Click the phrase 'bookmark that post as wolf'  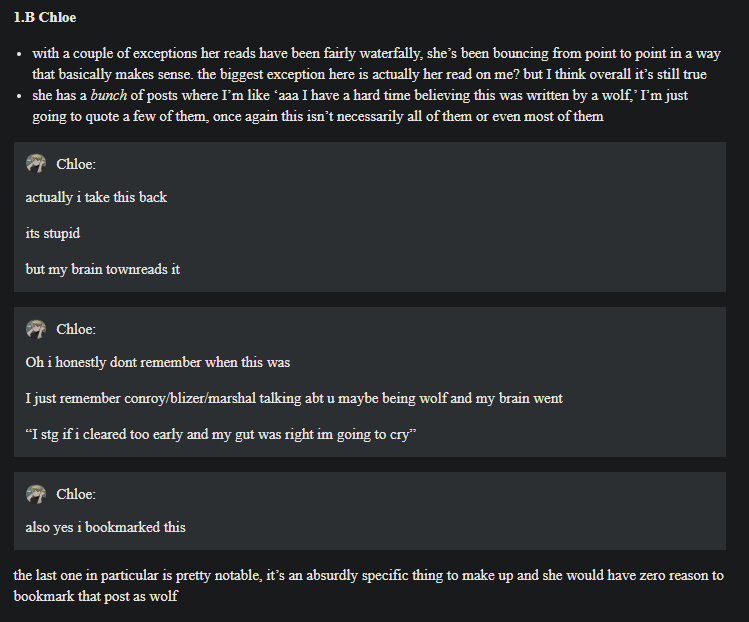96,596
